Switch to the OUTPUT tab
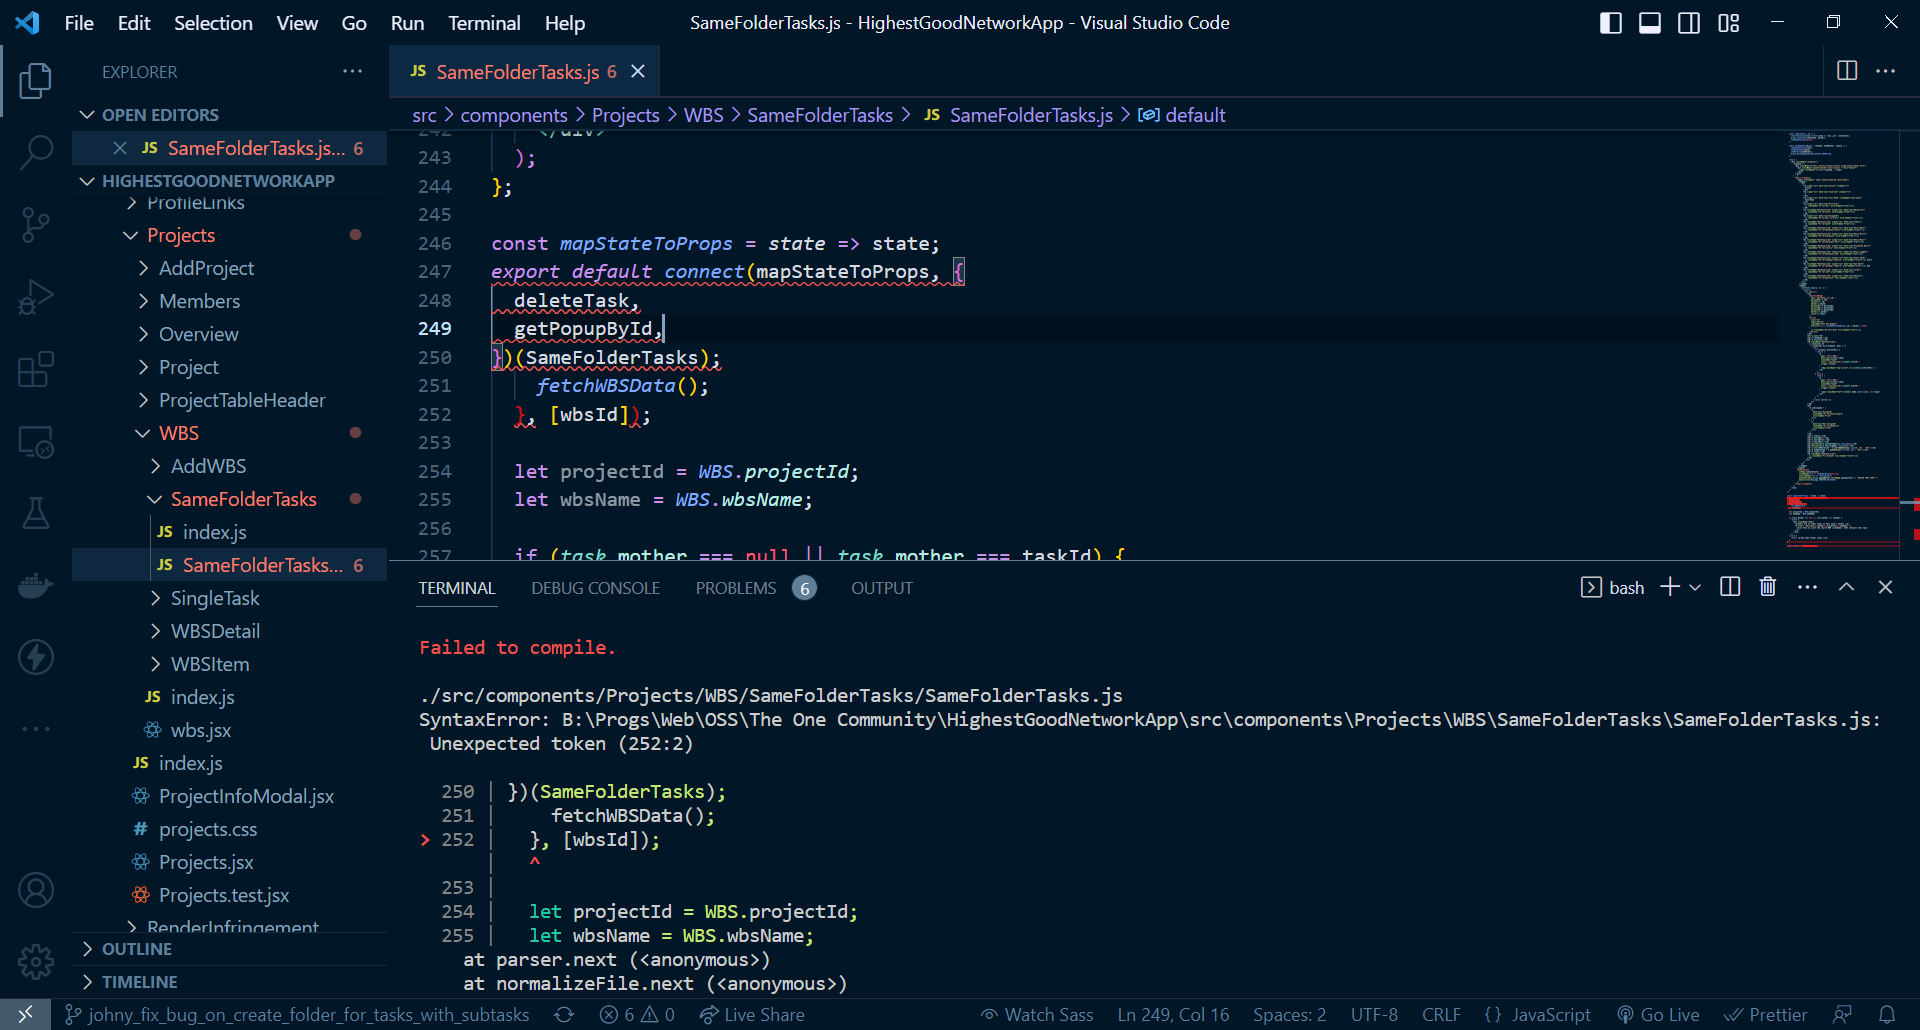This screenshot has height=1030, width=1920. 881,588
